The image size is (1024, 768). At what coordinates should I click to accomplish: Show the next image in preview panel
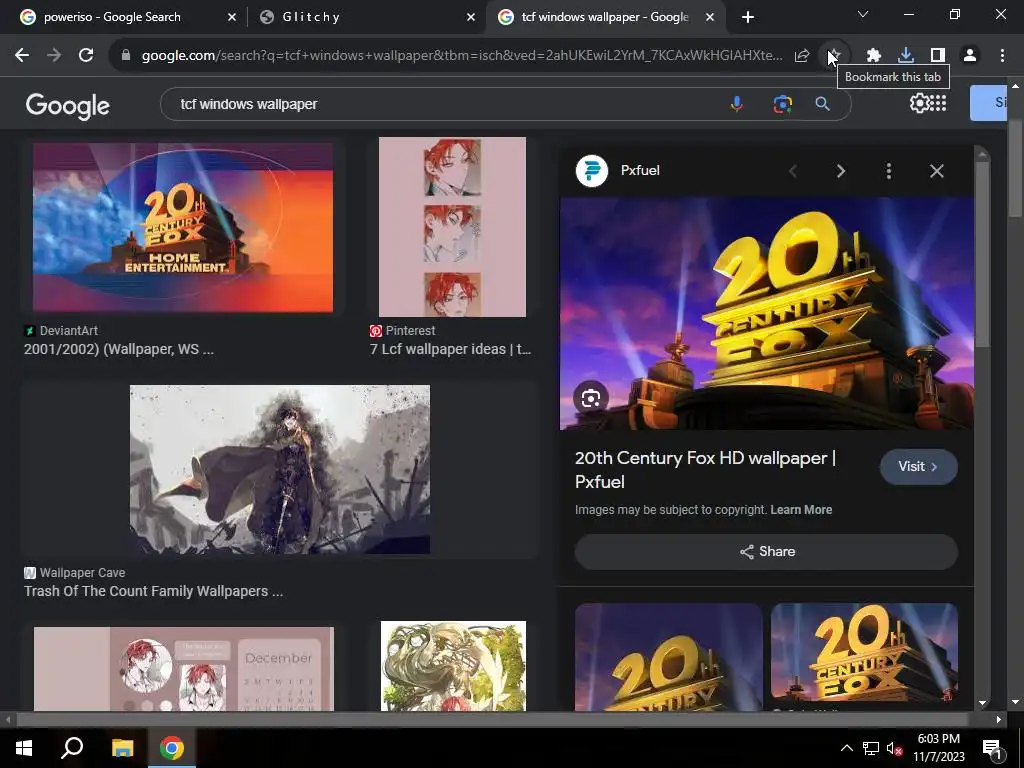point(840,171)
